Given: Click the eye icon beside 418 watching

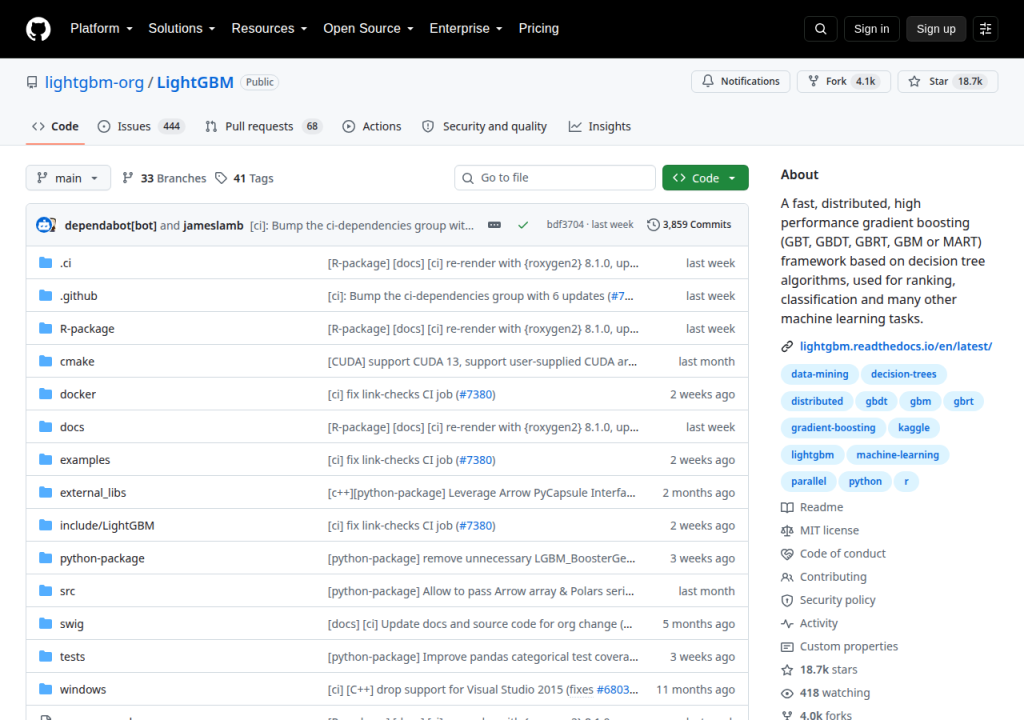Looking at the screenshot, I should (x=787, y=693).
